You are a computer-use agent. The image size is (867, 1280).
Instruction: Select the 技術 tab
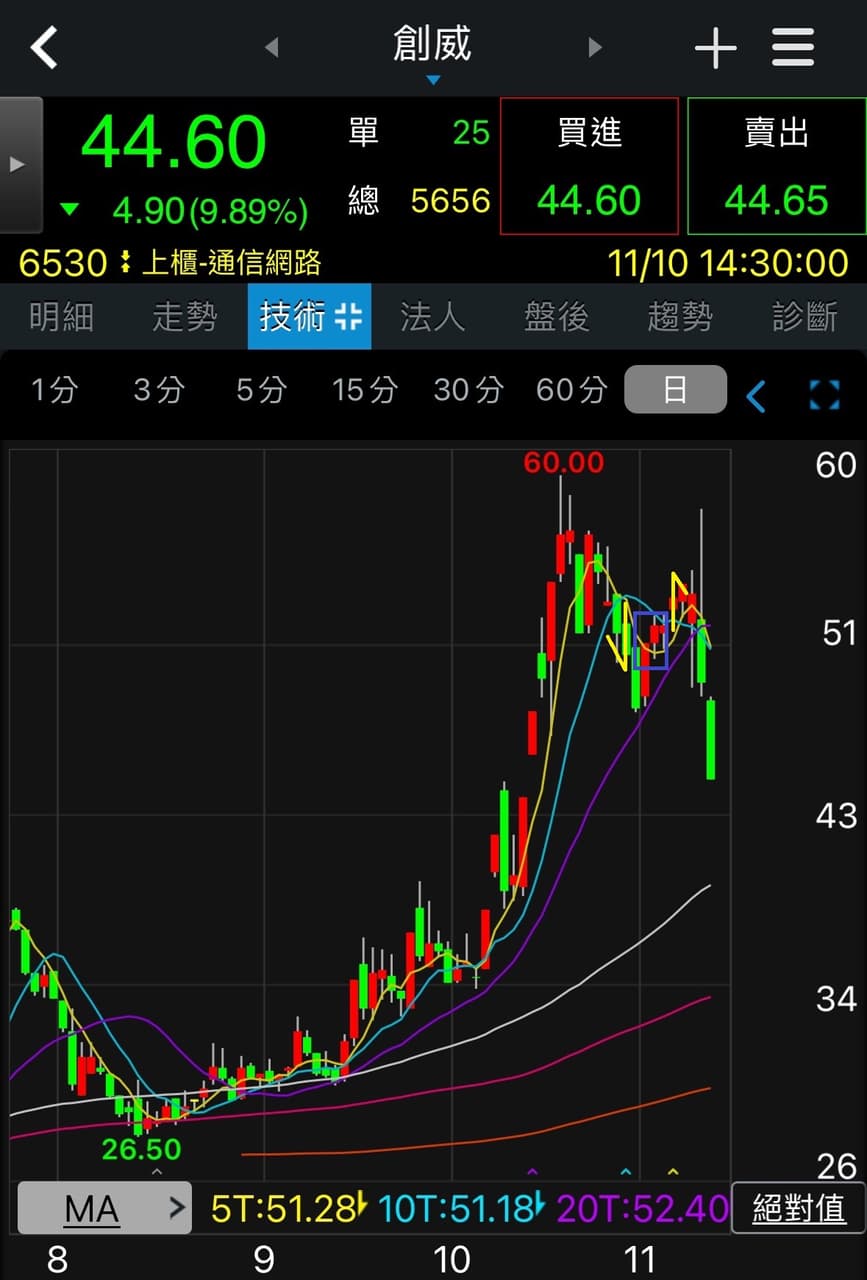pyautogui.click(x=309, y=317)
